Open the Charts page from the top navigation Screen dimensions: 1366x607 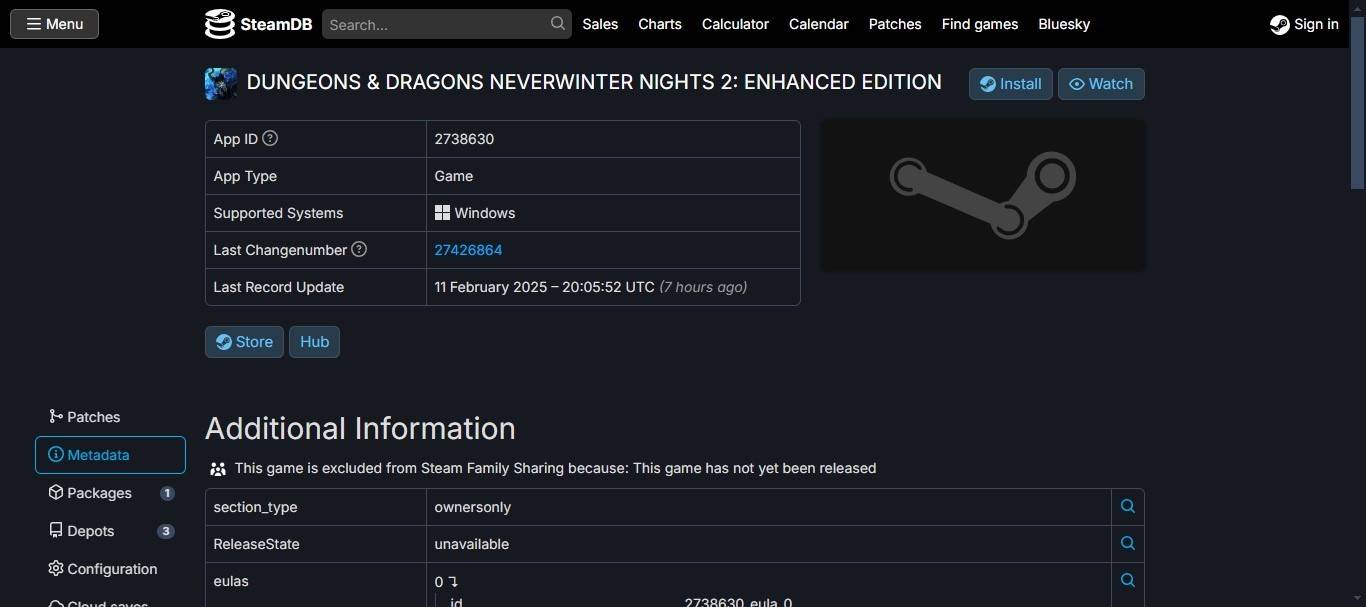pyautogui.click(x=659, y=23)
